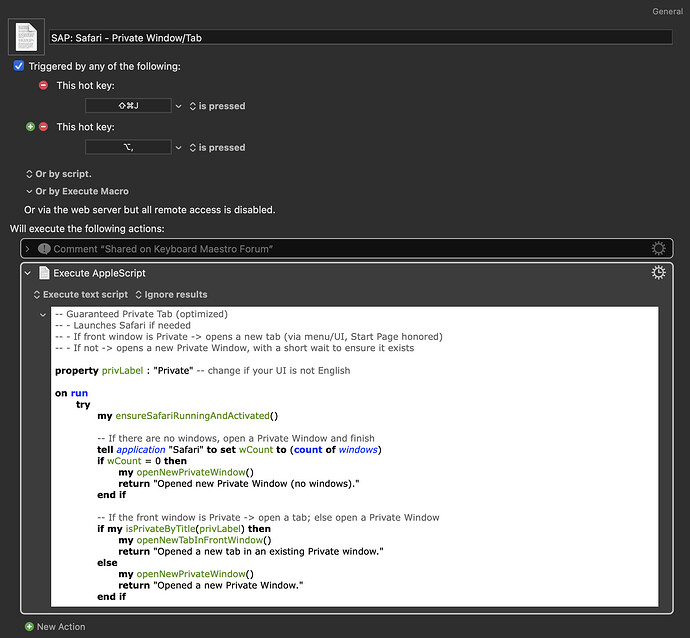Click 'if wCount = 0 then' line
This screenshot has height=638, width=690.
(x=142, y=461)
